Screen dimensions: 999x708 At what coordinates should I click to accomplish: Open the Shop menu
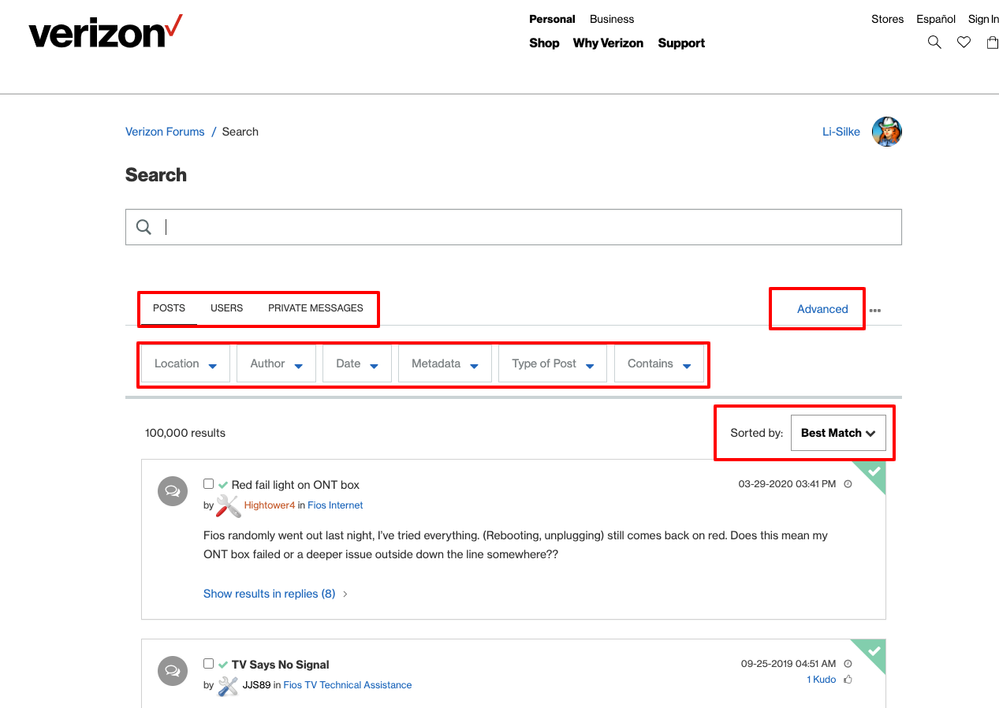point(544,43)
